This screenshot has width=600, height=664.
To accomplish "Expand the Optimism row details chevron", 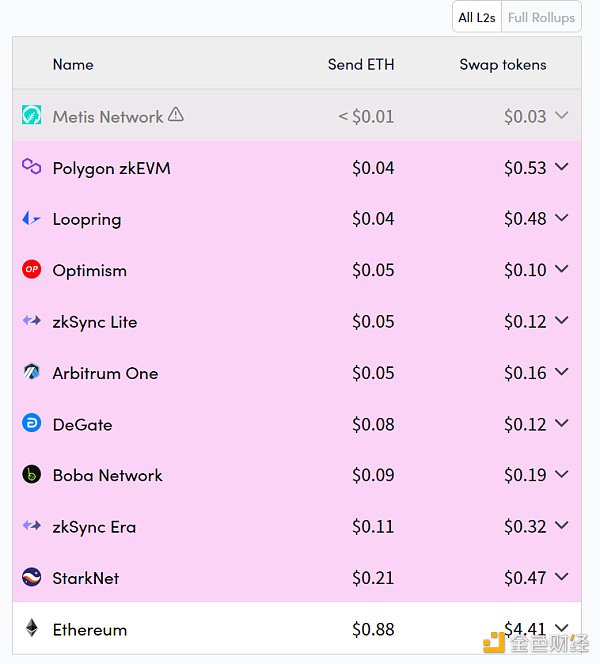I will click(561, 269).
